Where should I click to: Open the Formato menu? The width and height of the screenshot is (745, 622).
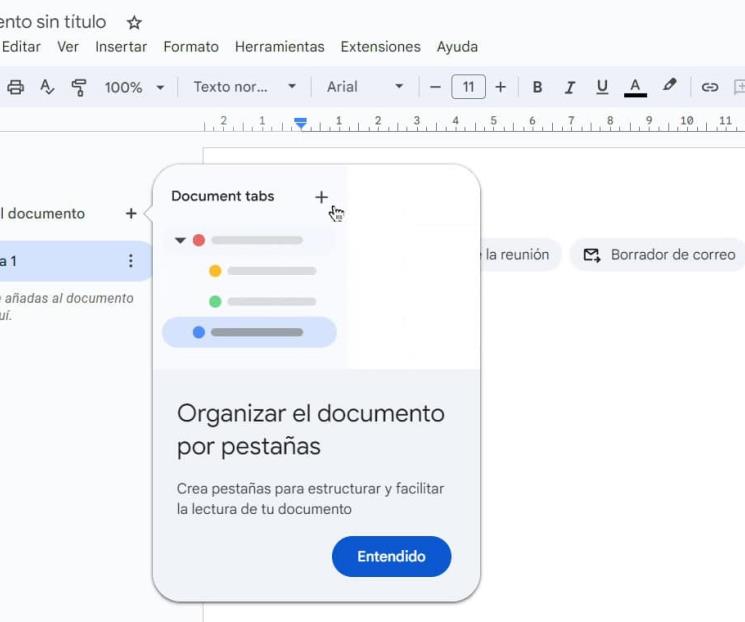(191, 47)
